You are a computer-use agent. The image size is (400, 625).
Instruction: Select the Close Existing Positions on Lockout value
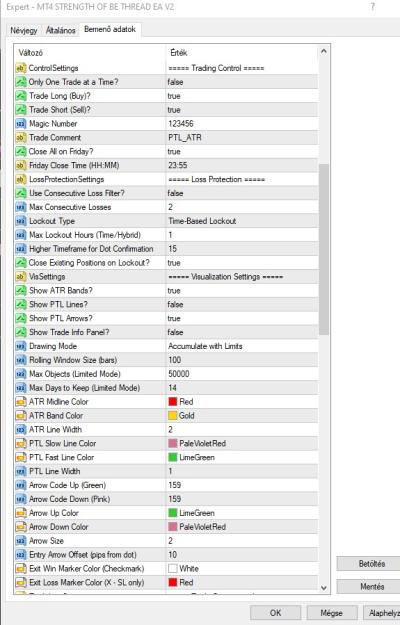(x=174, y=263)
